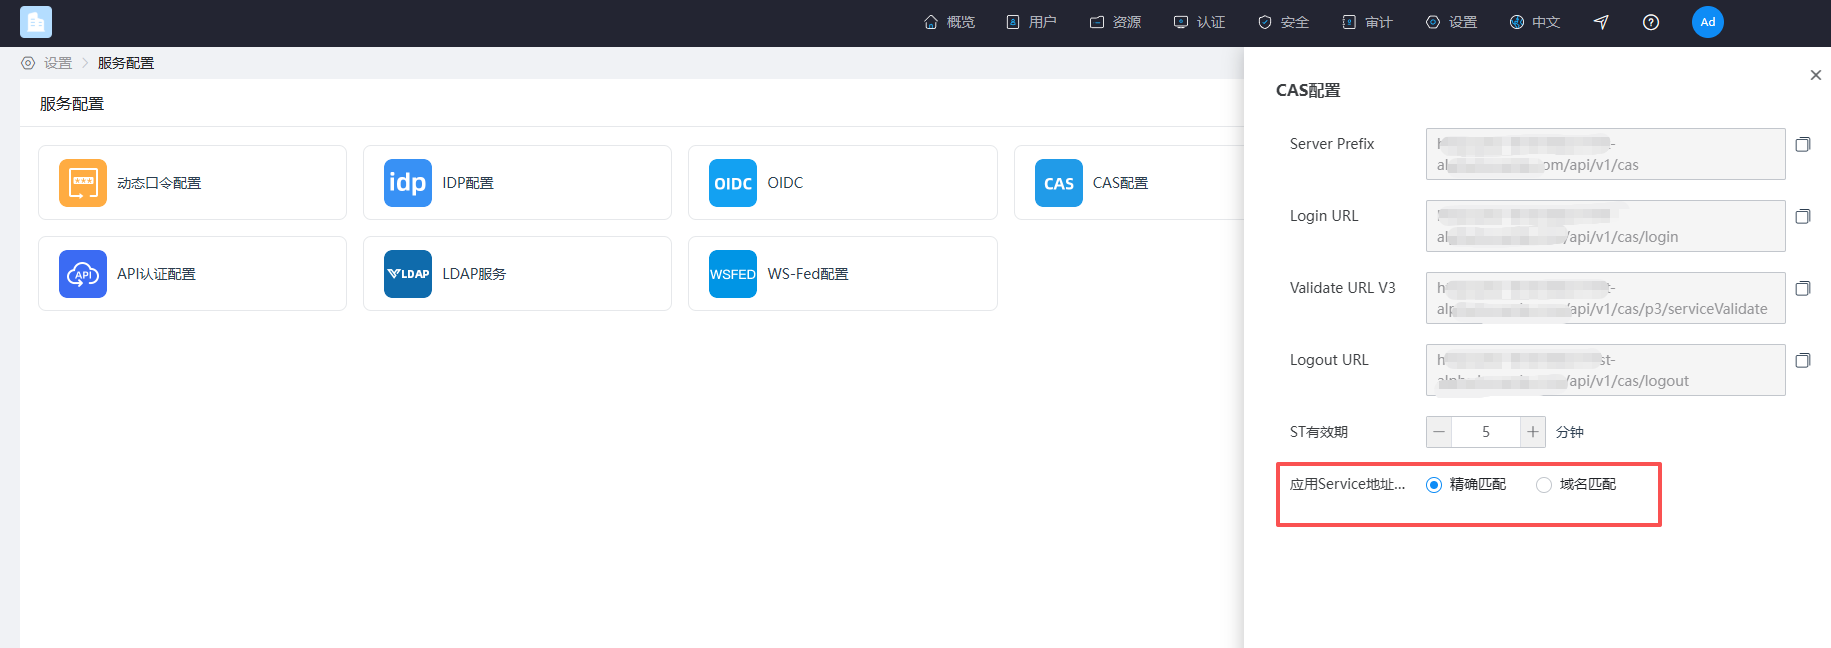This screenshot has height=648, width=1831.
Task: Open the IDP配置 idp icon
Action: point(408,183)
